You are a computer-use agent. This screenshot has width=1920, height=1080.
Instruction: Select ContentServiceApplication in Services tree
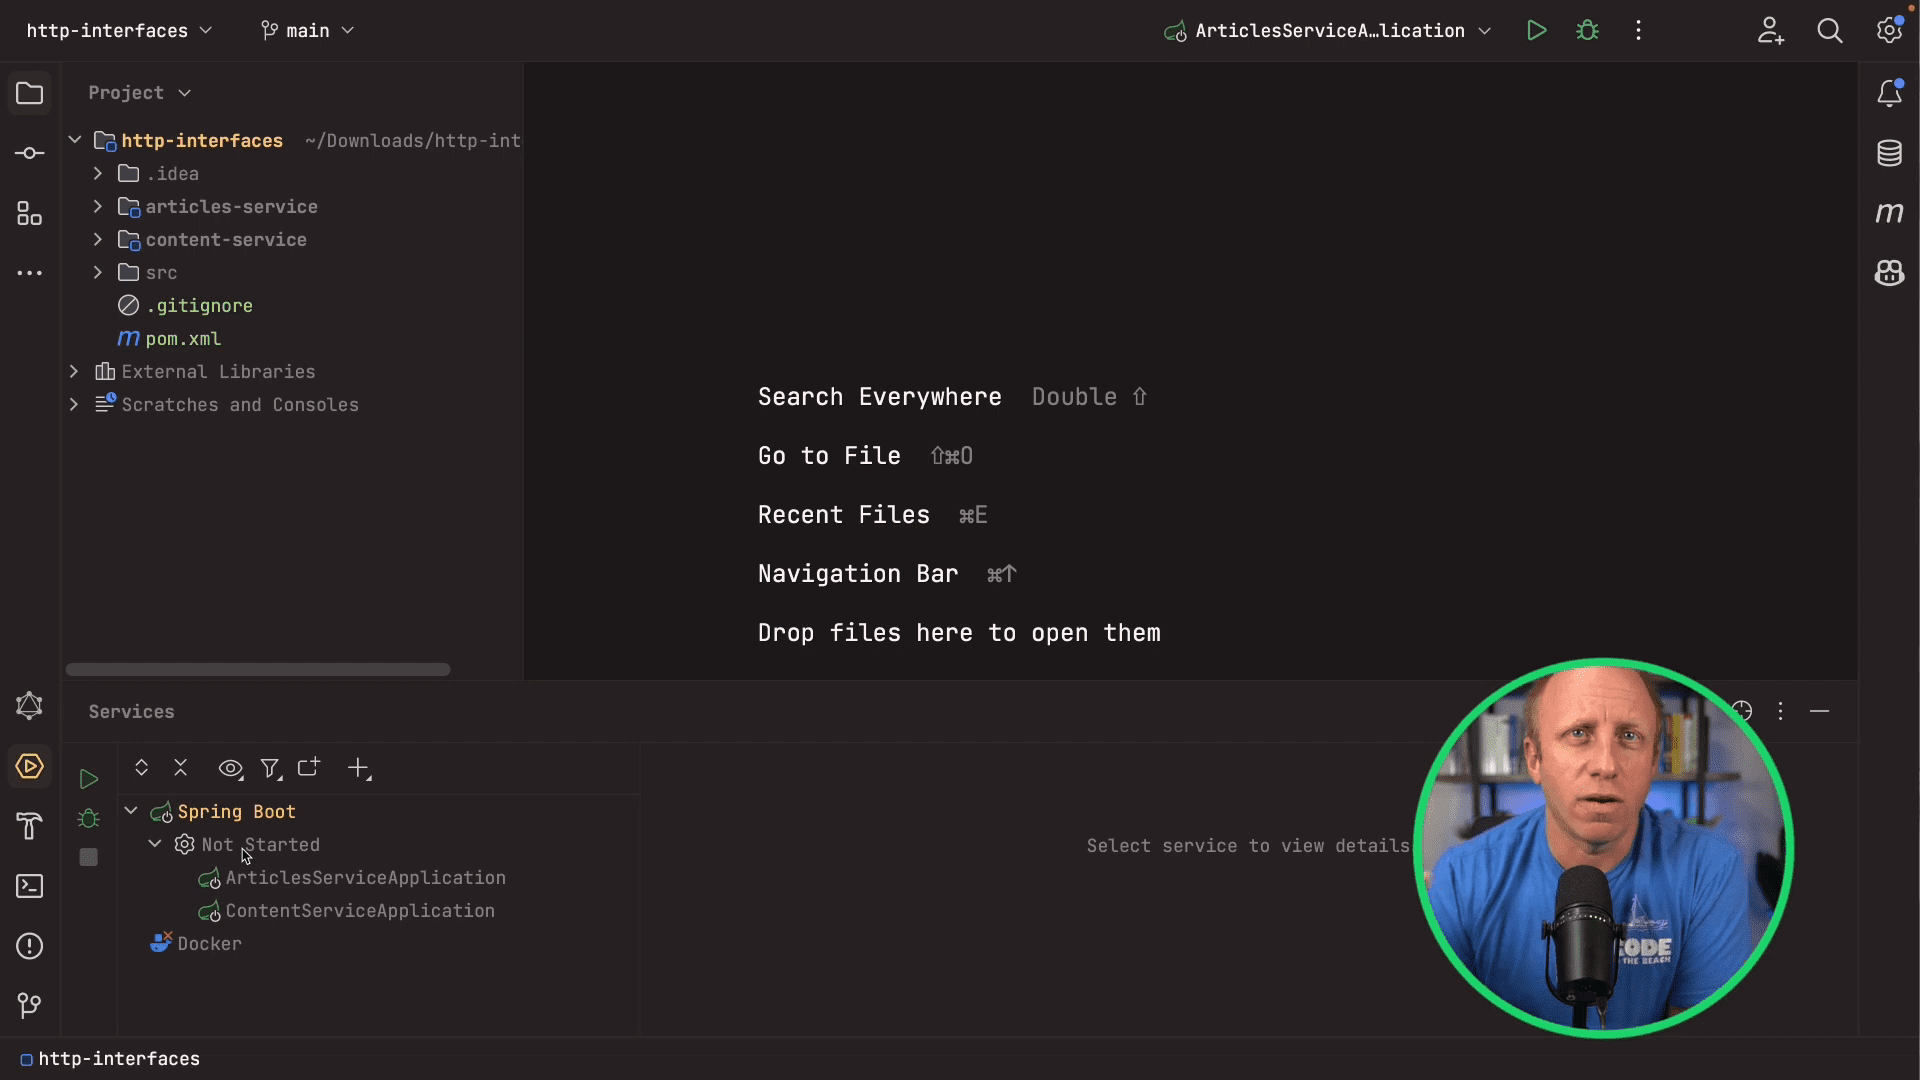[x=359, y=911]
